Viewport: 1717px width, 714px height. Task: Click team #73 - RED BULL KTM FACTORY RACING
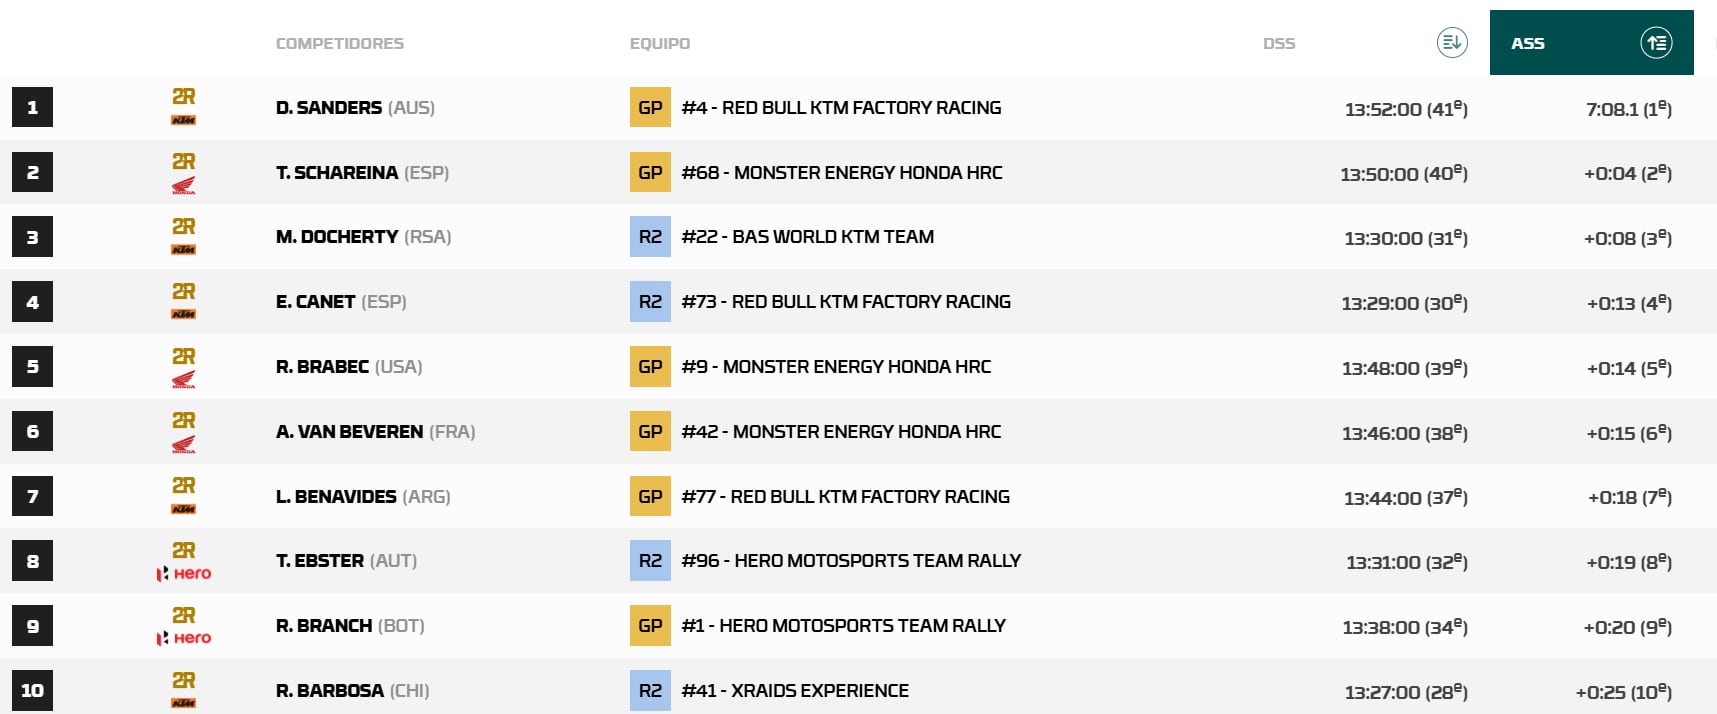tap(846, 302)
